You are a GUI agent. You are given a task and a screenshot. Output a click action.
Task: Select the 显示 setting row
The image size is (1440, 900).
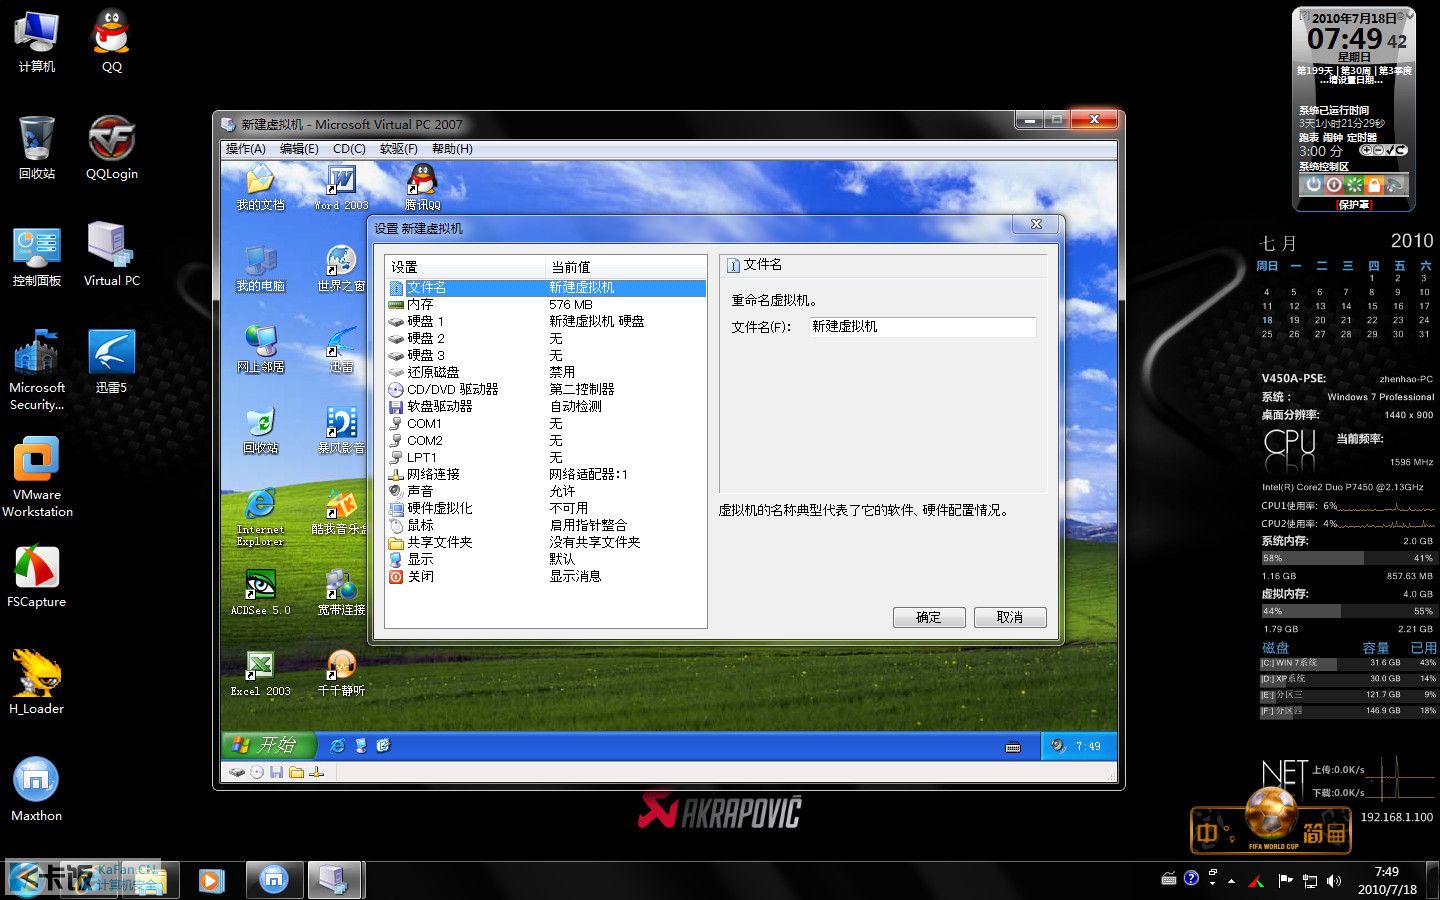coord(546,559)
